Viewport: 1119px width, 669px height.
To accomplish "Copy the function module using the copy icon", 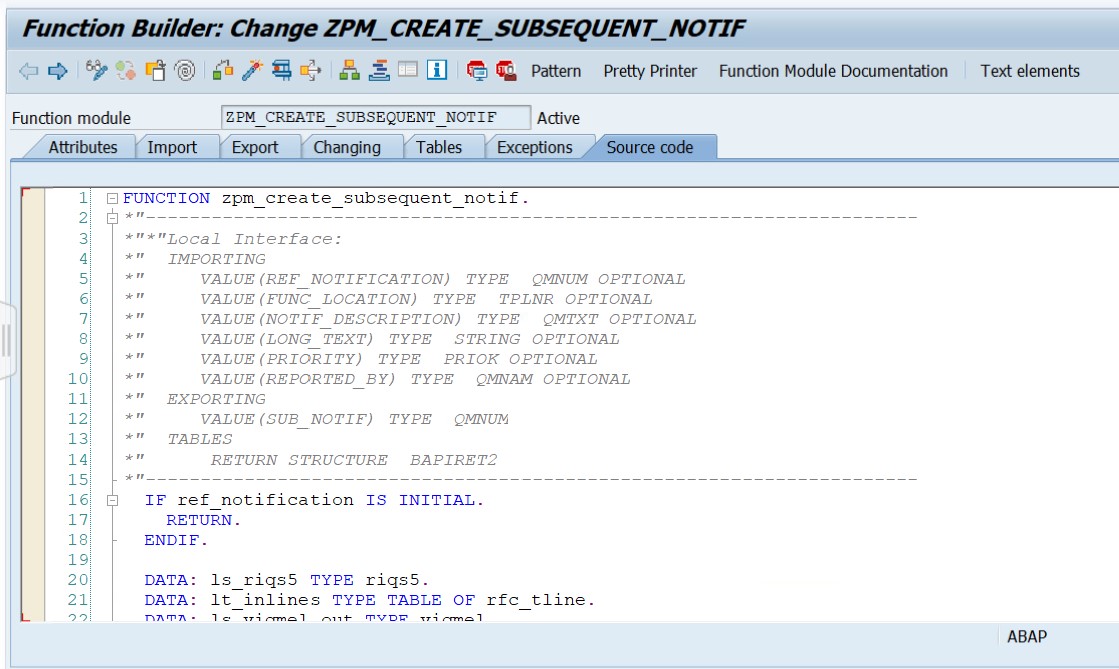I will coord(157,70).
